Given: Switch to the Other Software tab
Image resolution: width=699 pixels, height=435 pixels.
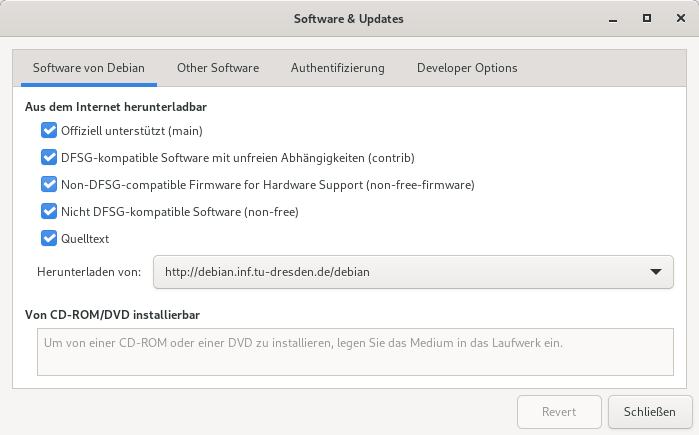Looking at the screenshot, I should pyautogui.click(x=218, y=68).
